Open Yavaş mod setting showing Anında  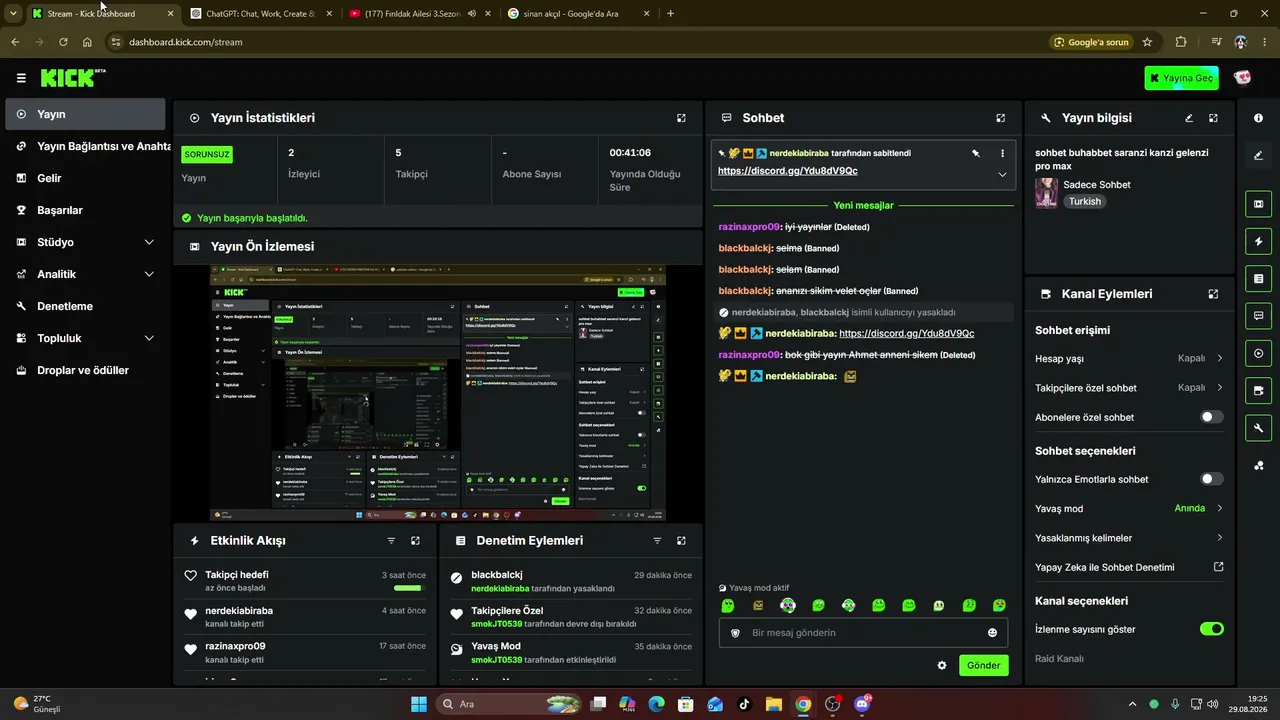(x=1129, y=508)
